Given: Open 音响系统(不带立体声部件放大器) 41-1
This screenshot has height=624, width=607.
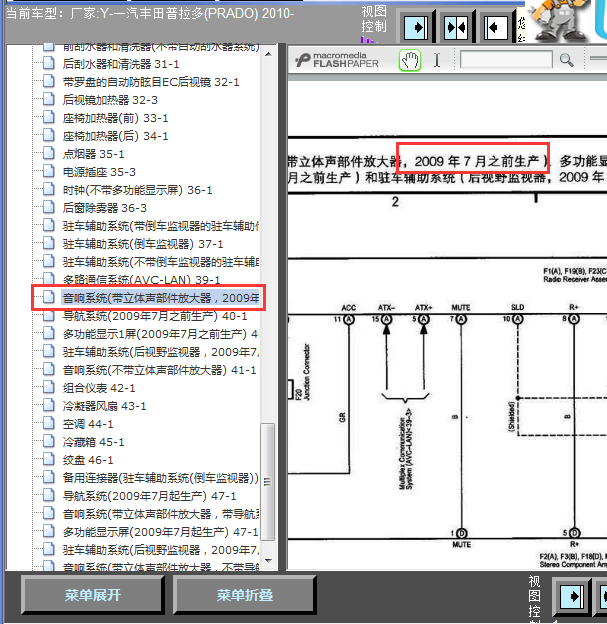Looking at the screenshot, I should [159, 370].
